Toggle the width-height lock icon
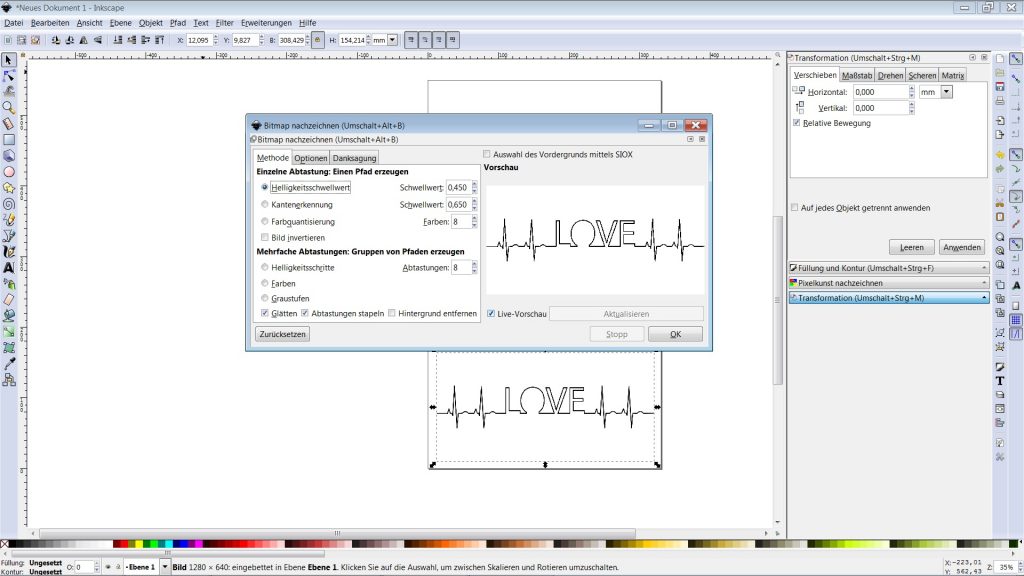This screenshot has height=576, width=1024. tap(318, 40)
